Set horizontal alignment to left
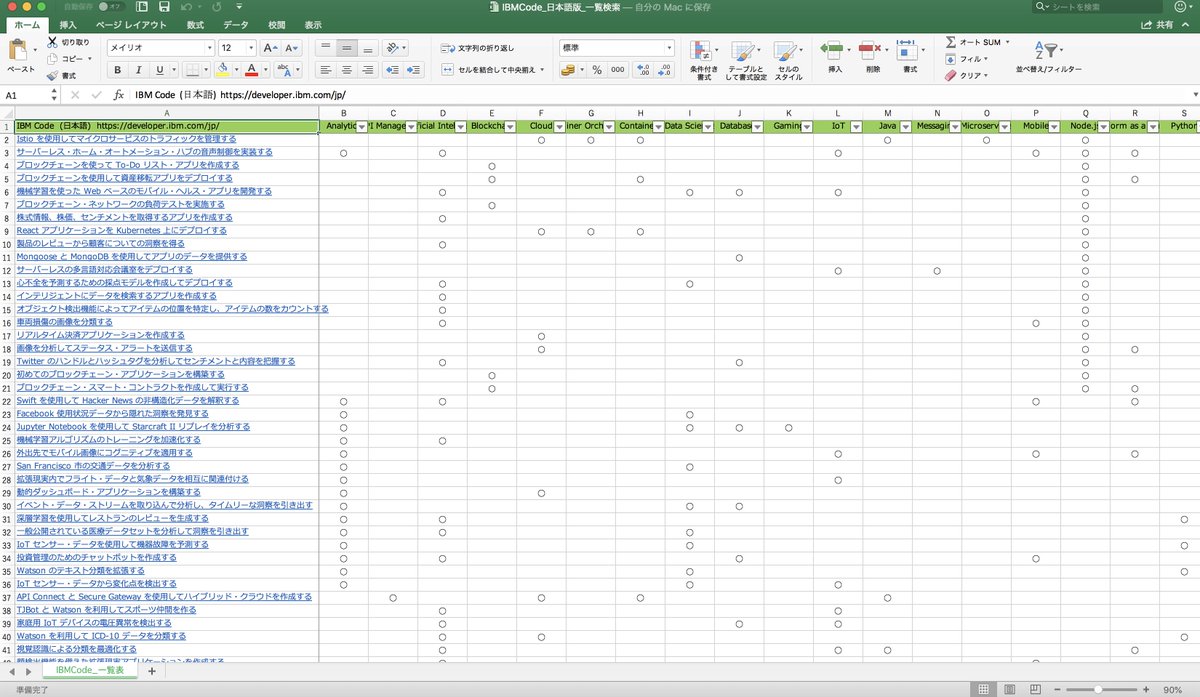The width and height of the screenshot is (1200, 697). coord(326,70)
